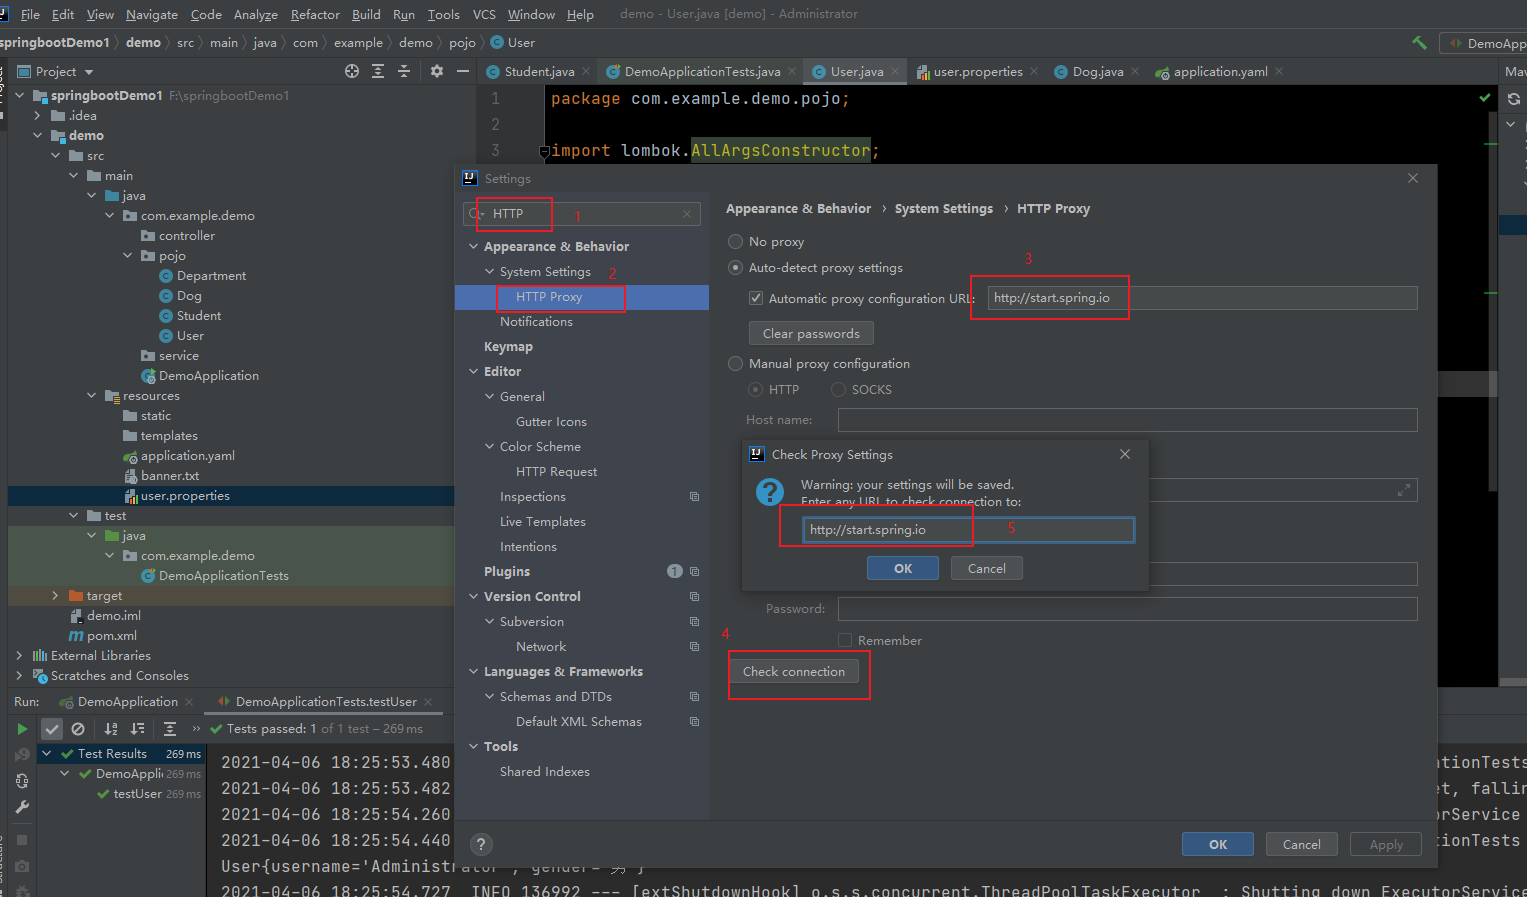The width and height of the screenshot is (1527, 897).
Task: Click the expand field icon at the far right of the manual proxy field
Action: coord(1404,490)
